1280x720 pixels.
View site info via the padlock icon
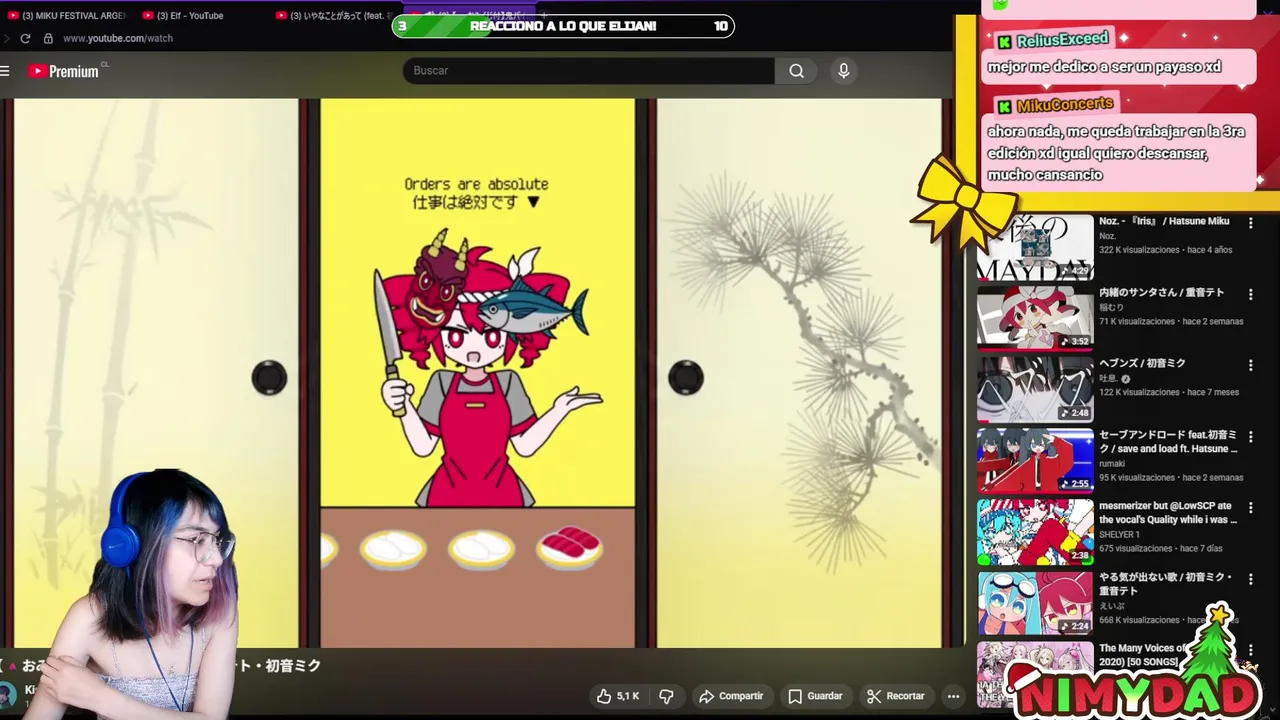click(48, 38)
